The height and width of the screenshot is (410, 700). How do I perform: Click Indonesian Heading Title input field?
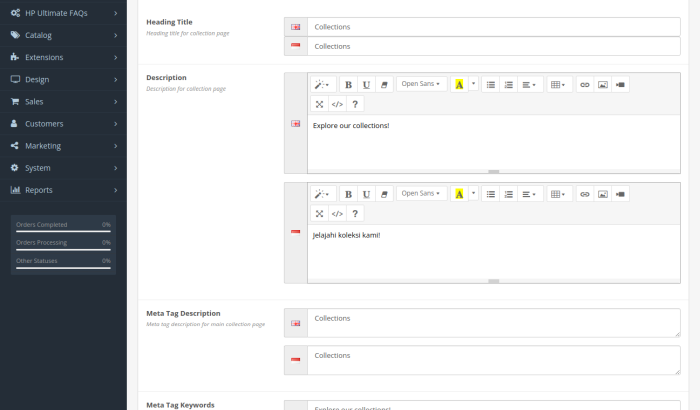(x=494, y=46)
